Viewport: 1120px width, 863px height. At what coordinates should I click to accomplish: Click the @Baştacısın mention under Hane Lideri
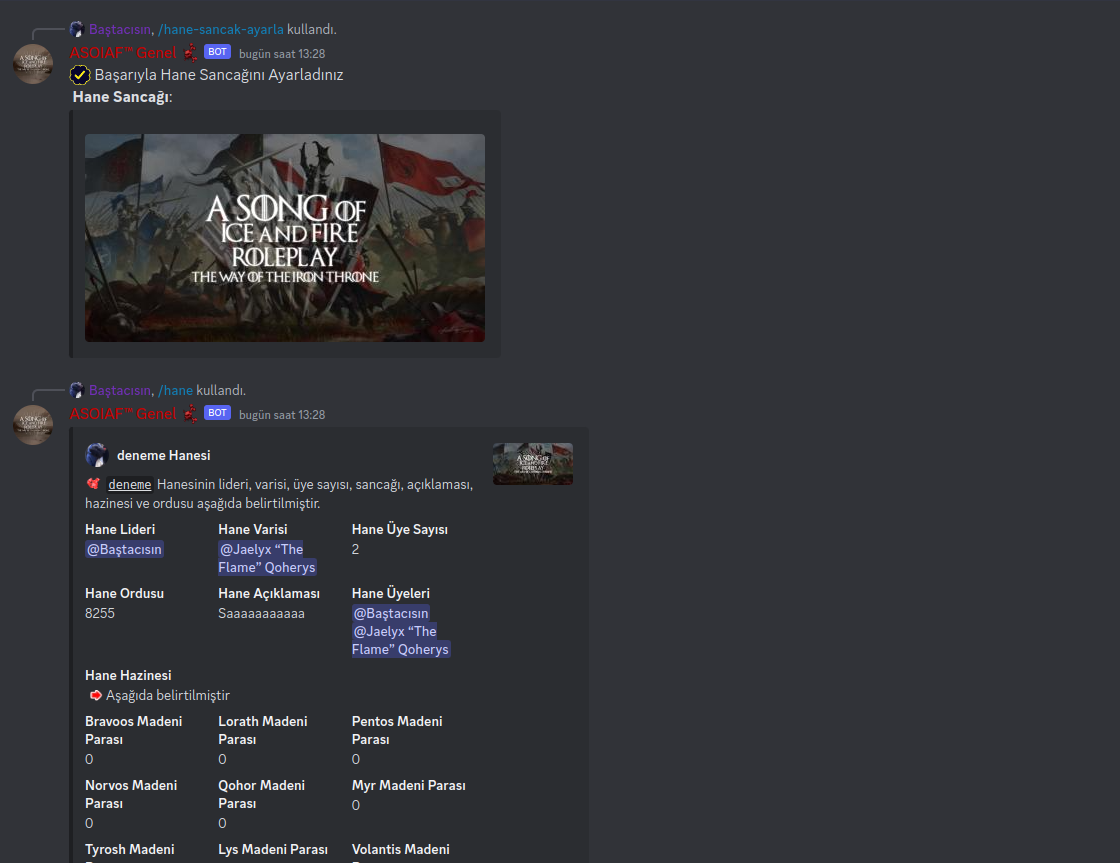123,548
